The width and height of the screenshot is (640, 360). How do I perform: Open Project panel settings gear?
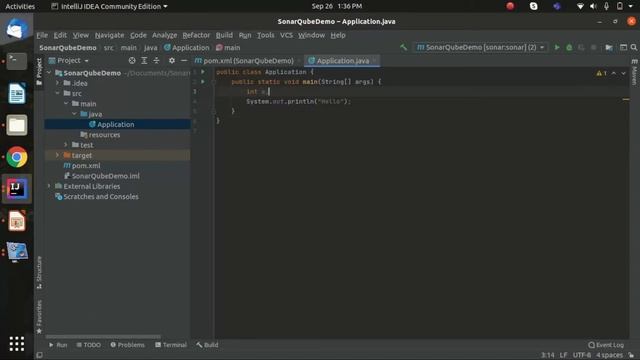coord(172,60)
